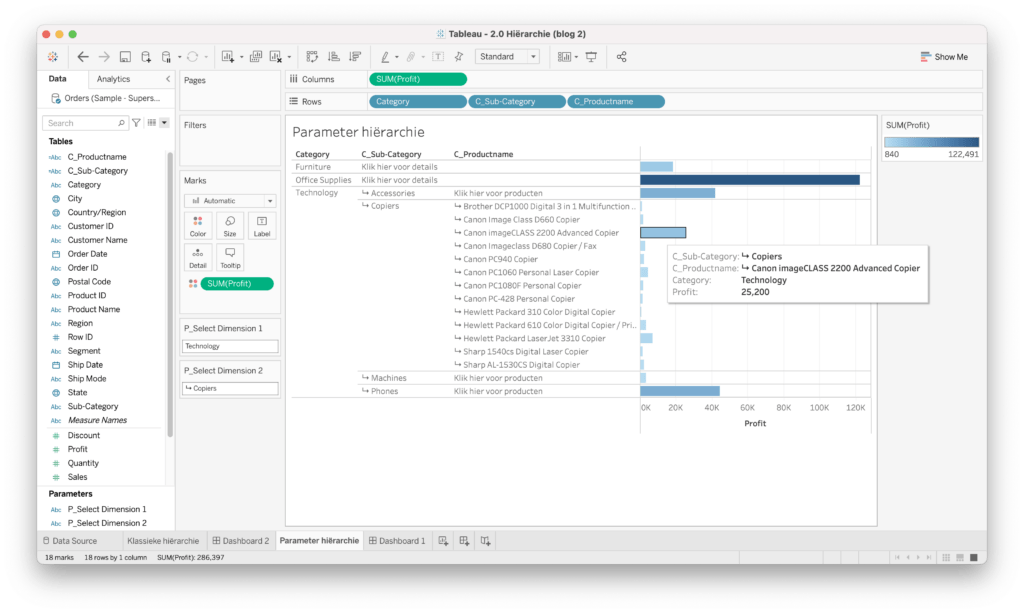1024x613 pixels.
Task: Click the filter icon beside the search box
Action: click(x=137, y=123)
